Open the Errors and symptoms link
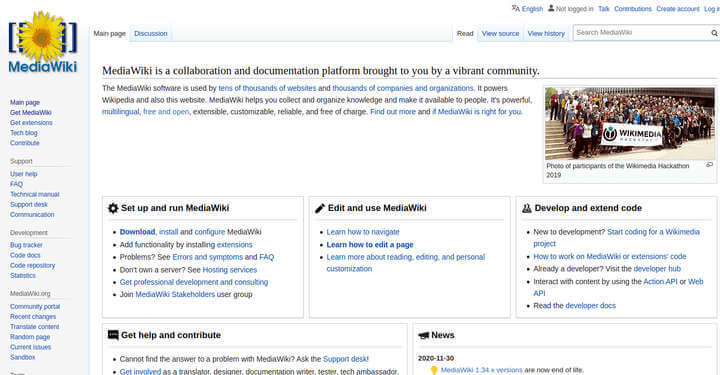 click(208, 257)
